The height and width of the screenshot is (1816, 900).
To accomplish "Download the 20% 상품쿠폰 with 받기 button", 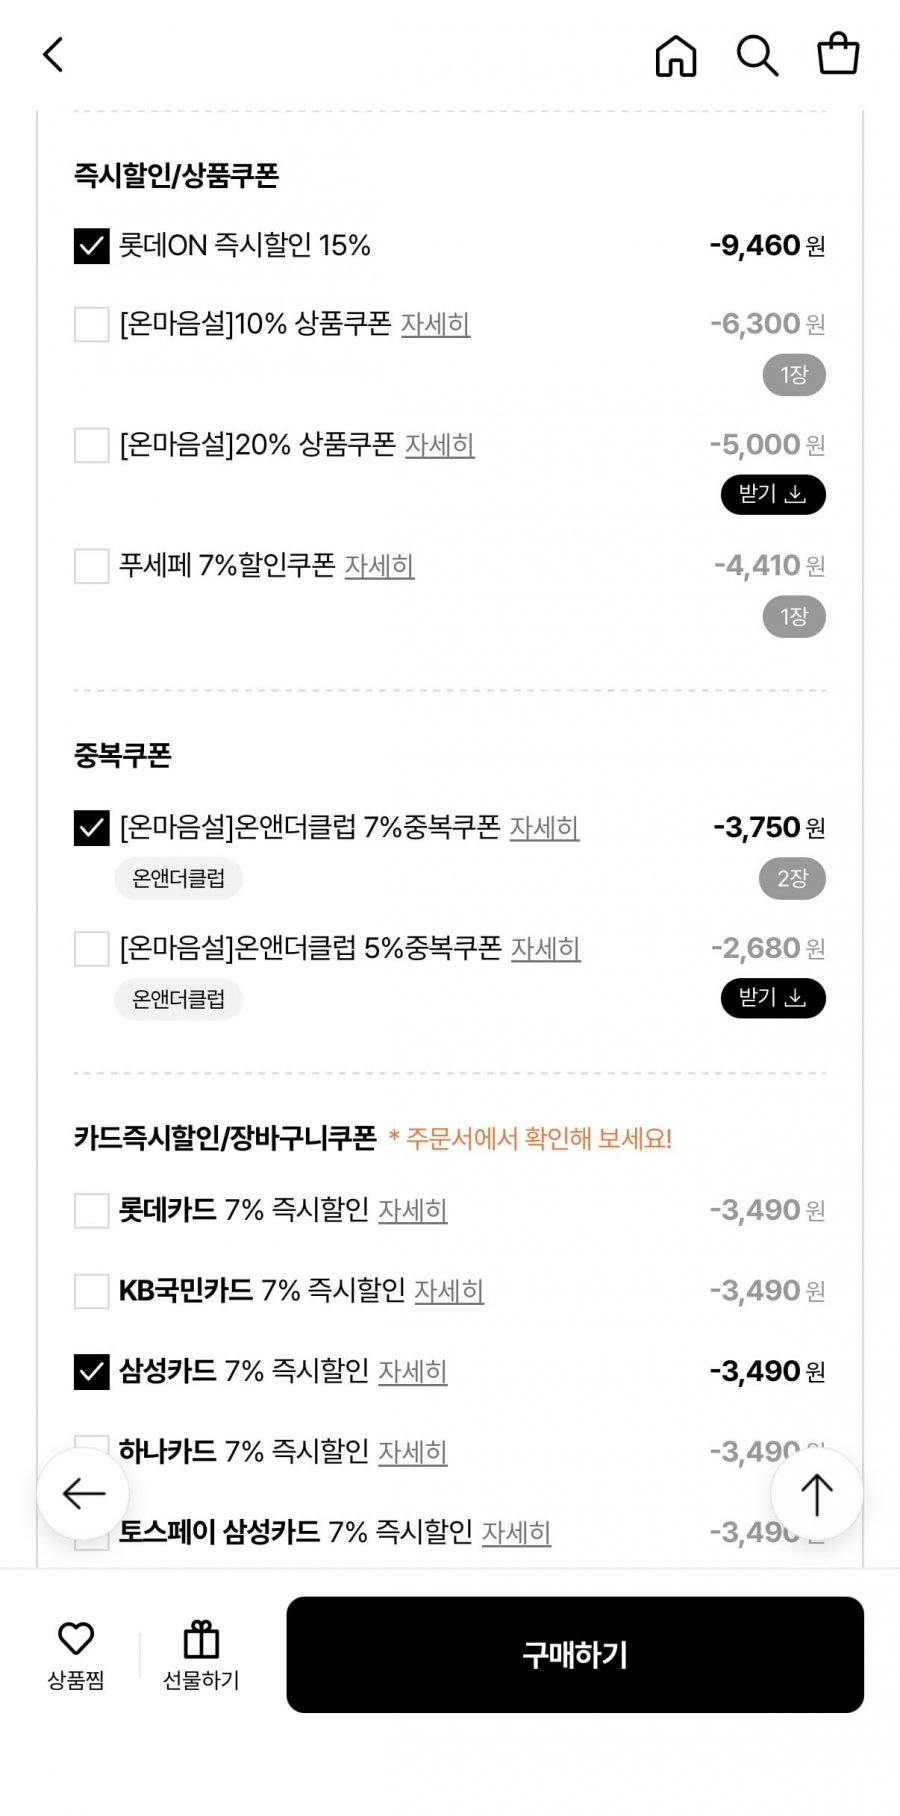I will 773,494.
